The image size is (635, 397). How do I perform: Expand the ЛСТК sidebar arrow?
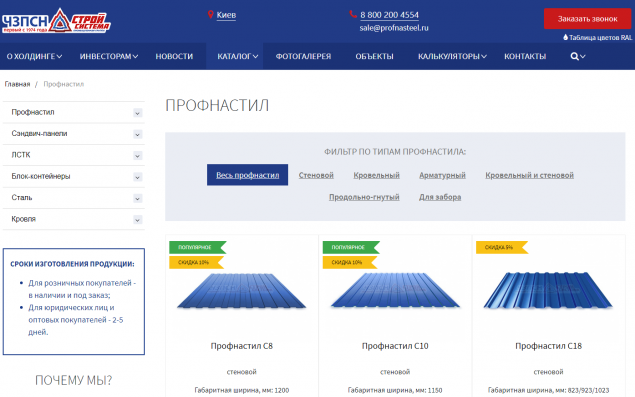click(138, 156)
